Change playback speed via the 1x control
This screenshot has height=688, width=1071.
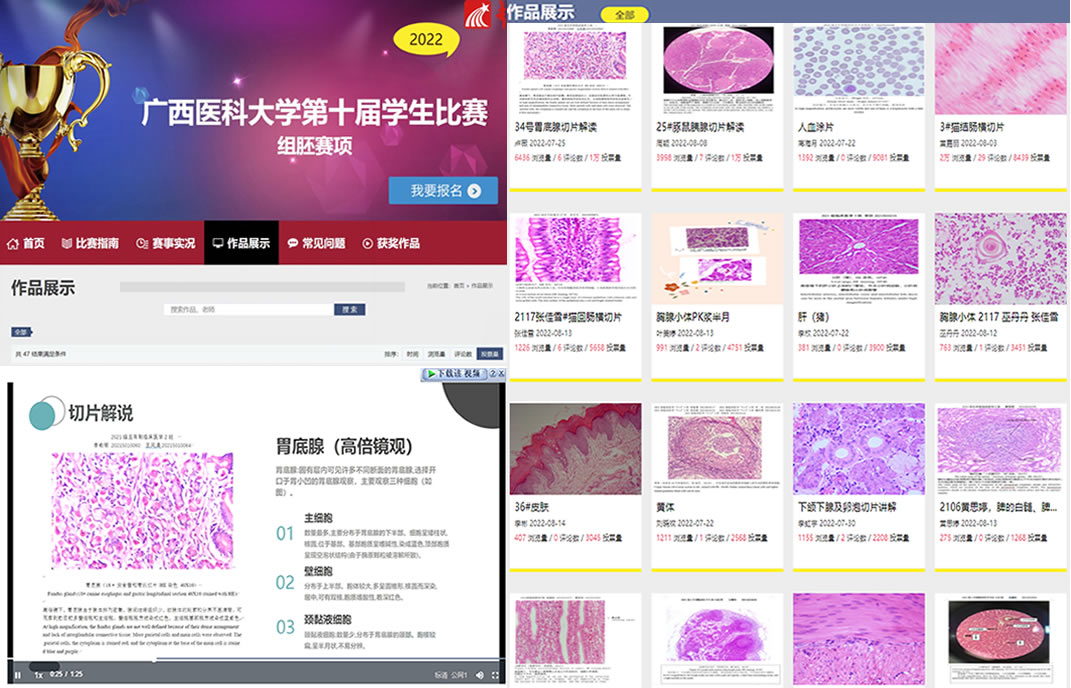click(39, 675)
